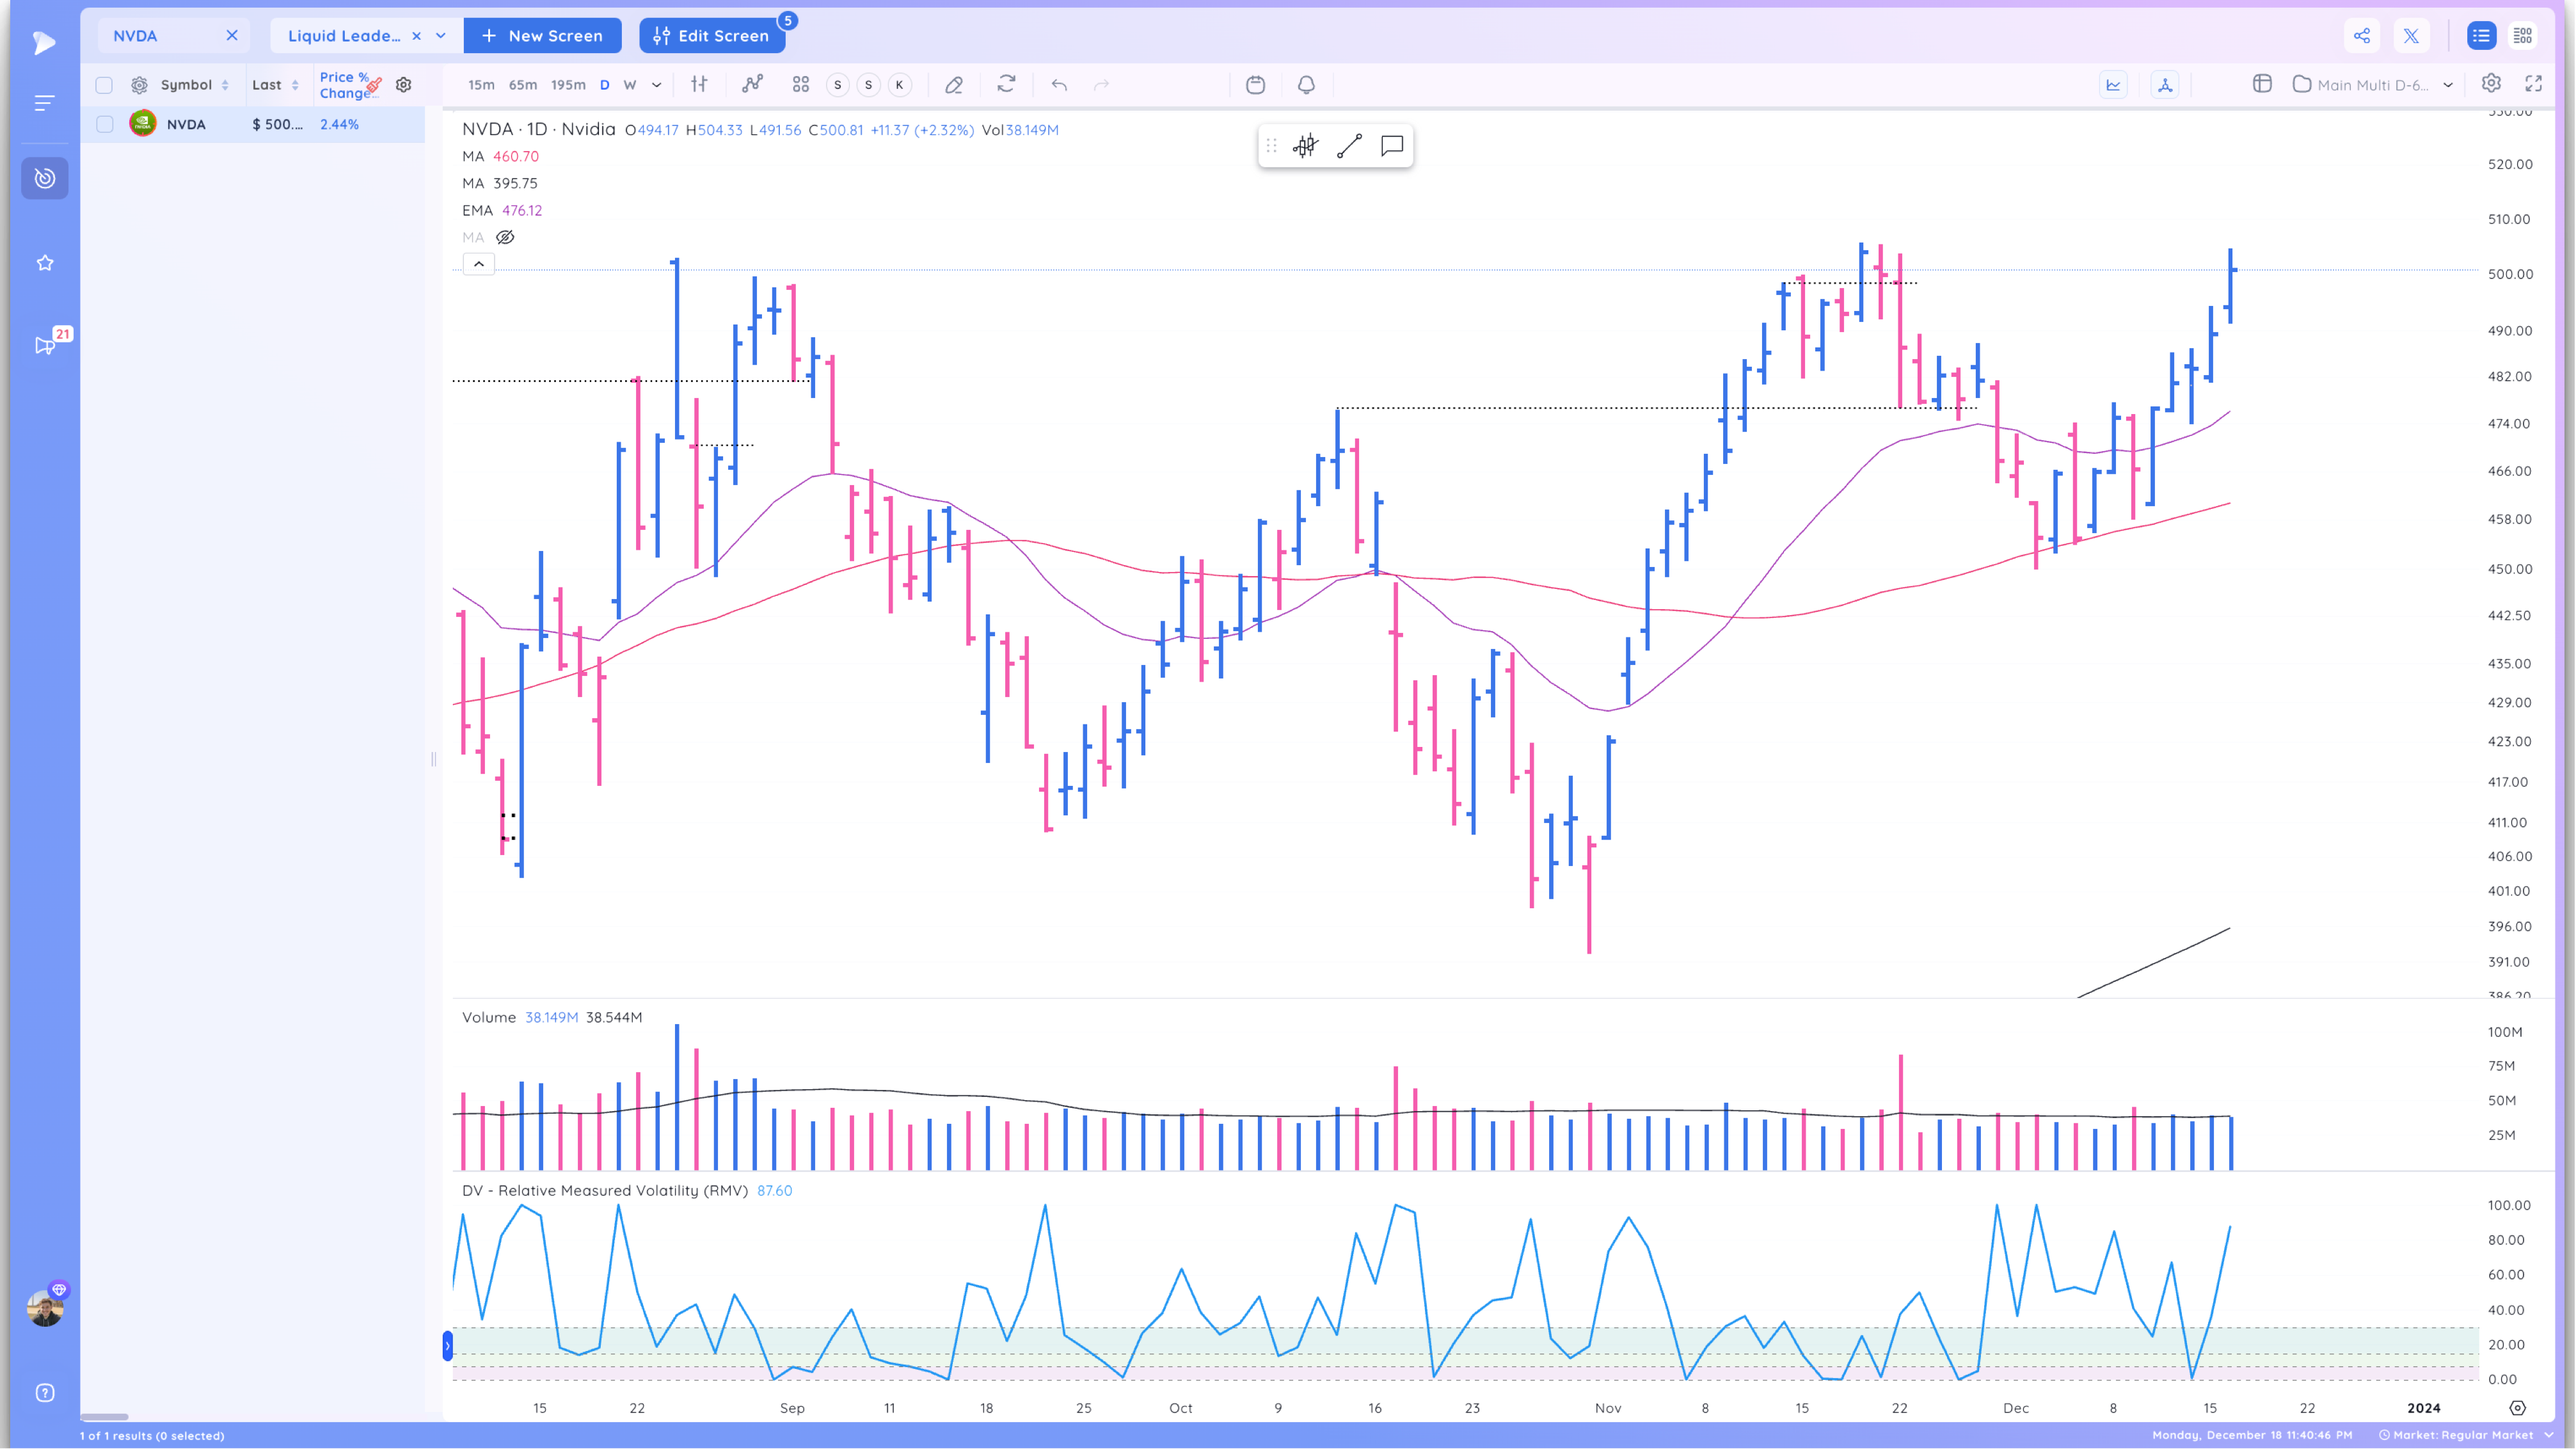Select candlestick tool in floating toolbar
This screenshot has height=1449, width=2576.
tap(1306, 146)
